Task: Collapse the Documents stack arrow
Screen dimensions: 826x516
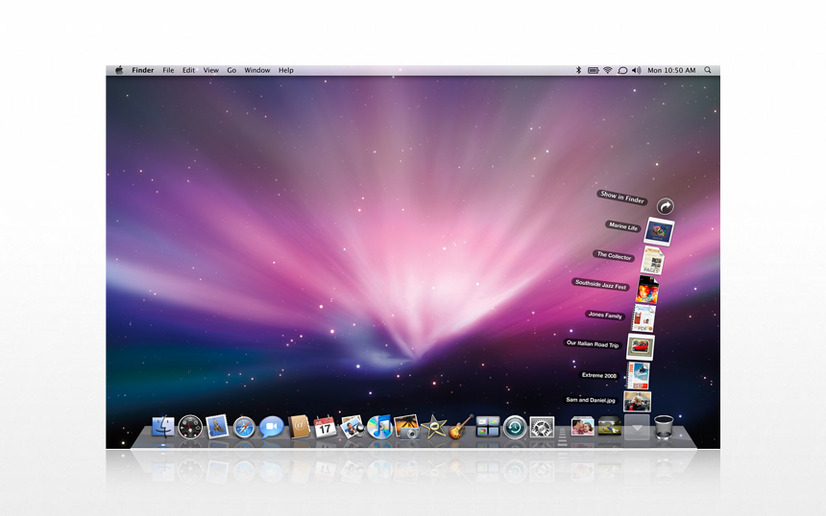Action: 637,427
